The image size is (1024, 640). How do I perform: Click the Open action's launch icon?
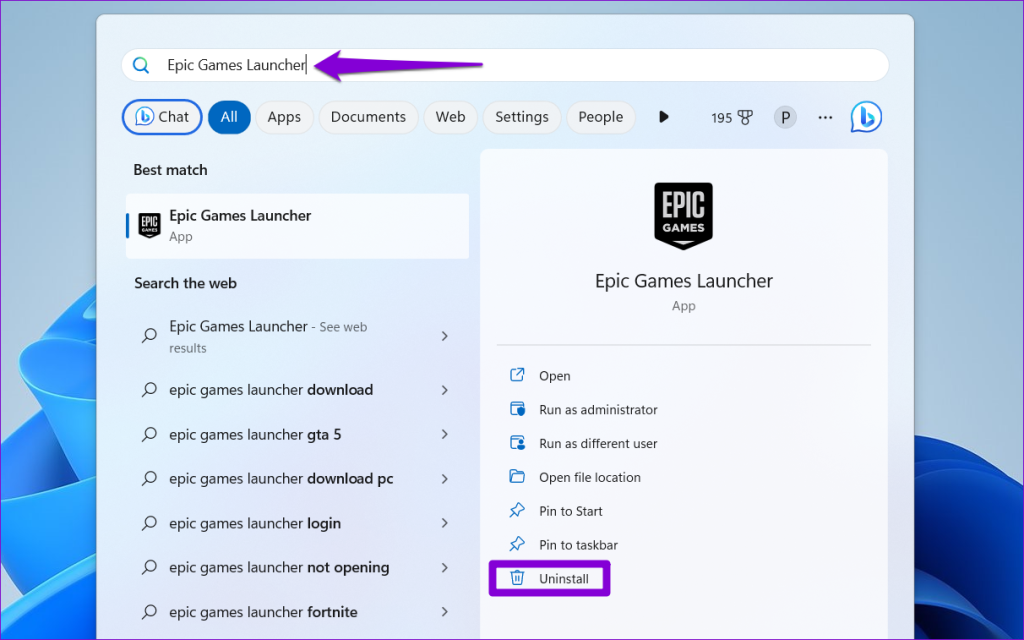coord(517,375)
